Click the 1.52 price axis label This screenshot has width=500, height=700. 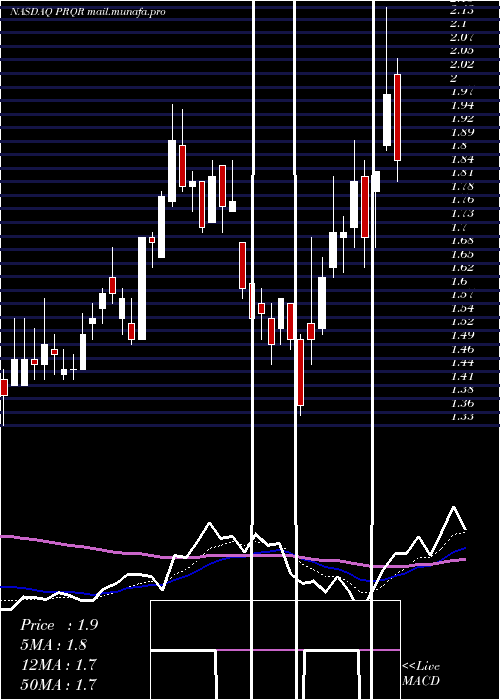462,321
